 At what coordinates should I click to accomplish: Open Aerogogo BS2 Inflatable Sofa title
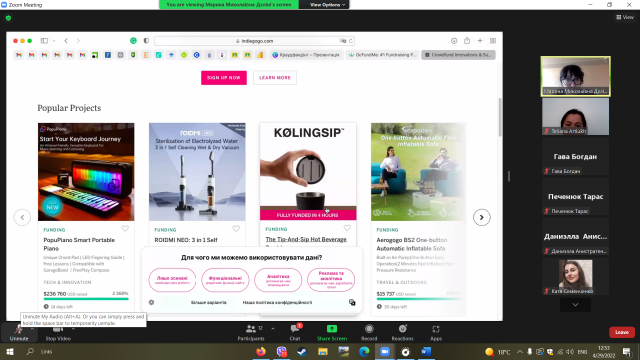pos(411,244)
